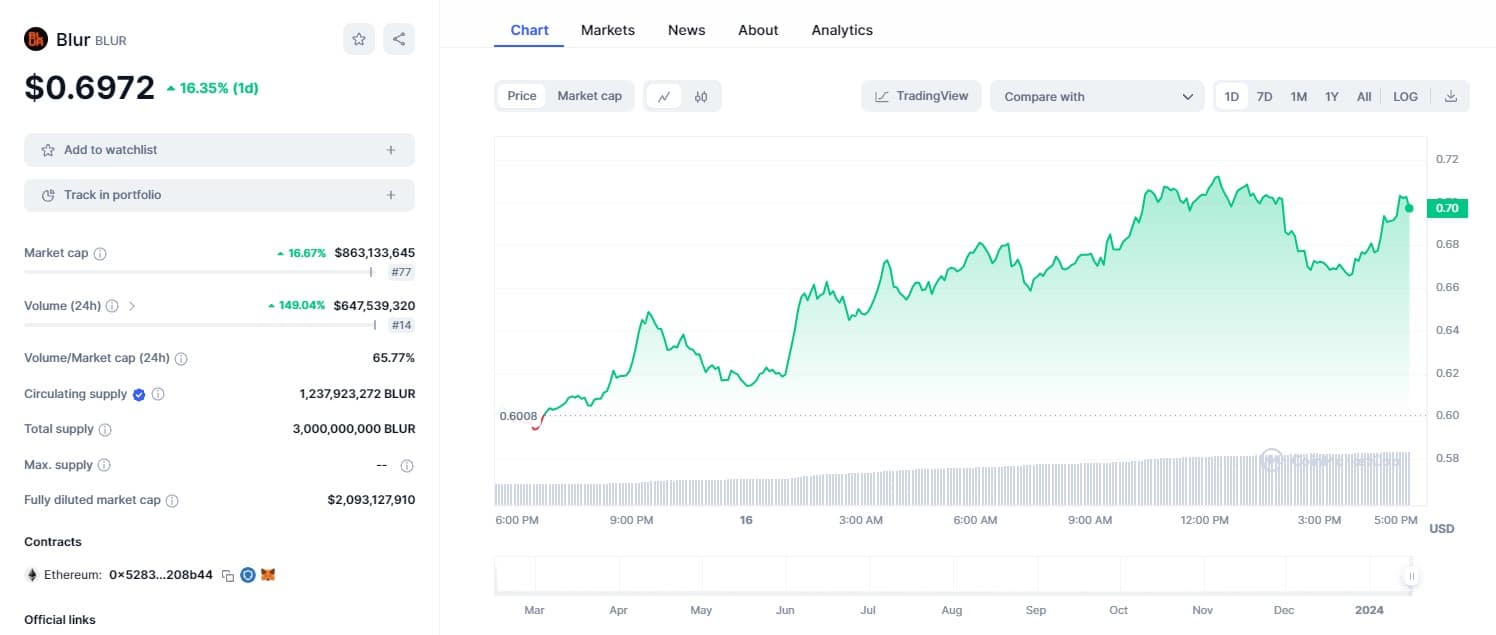The image size is (1496, 635).
Task: Expand the Volume (24h) chevron
Action: [x=132, y=306]
